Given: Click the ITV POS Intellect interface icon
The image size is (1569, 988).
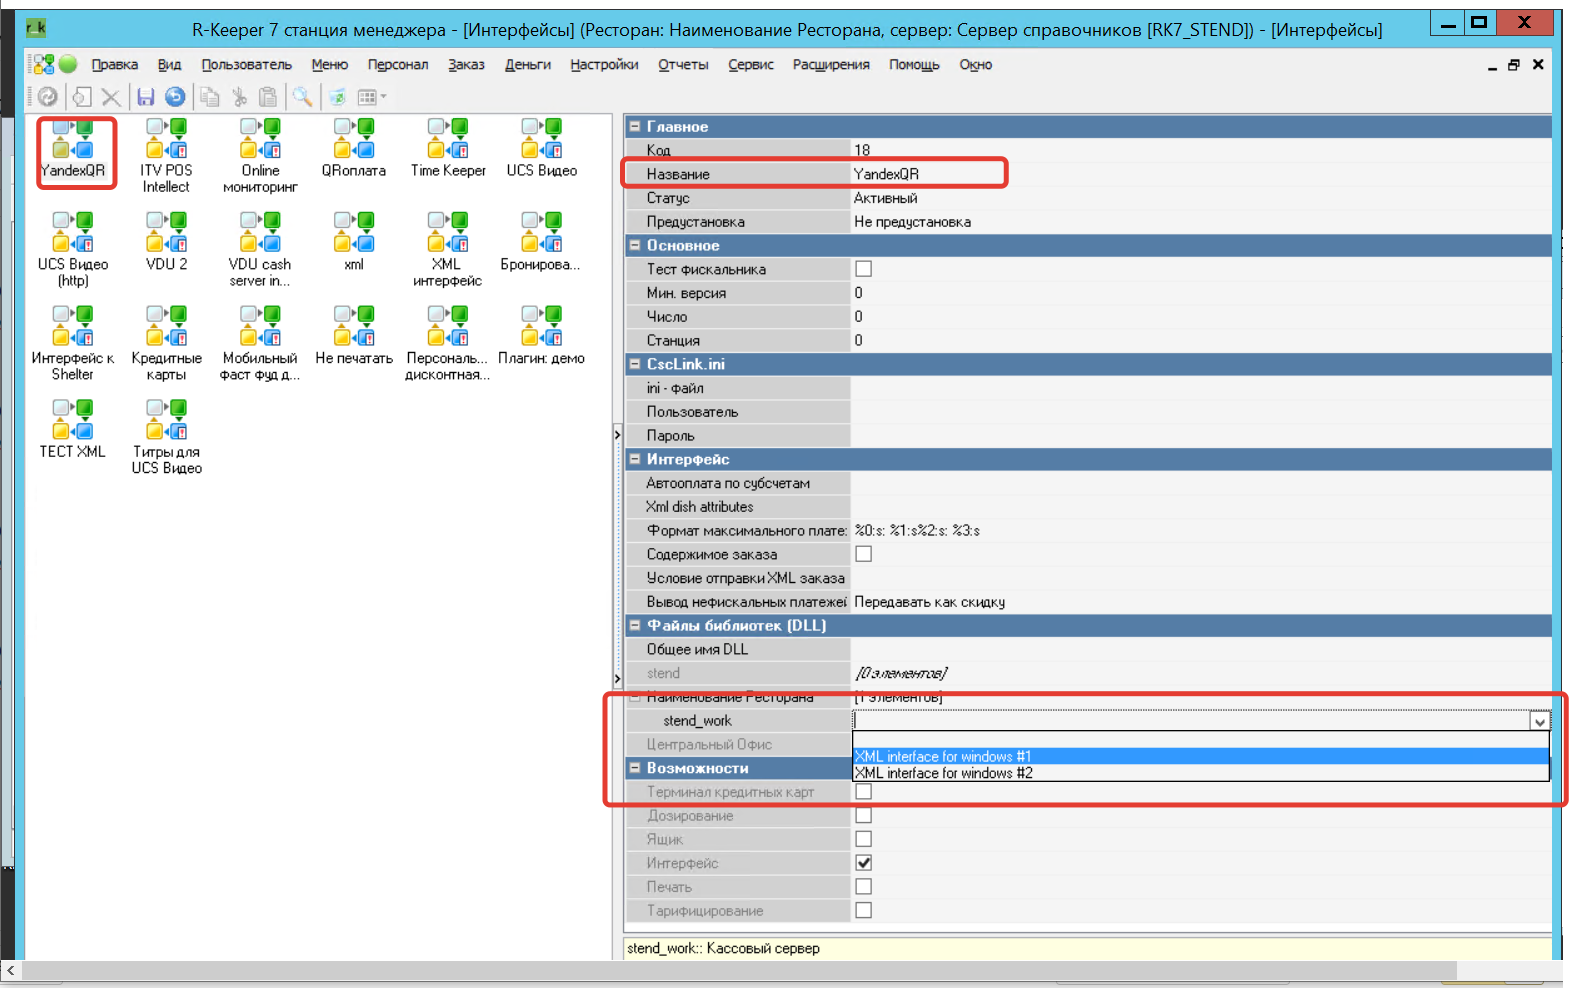Looking at the screenshot, I should 166,140.
